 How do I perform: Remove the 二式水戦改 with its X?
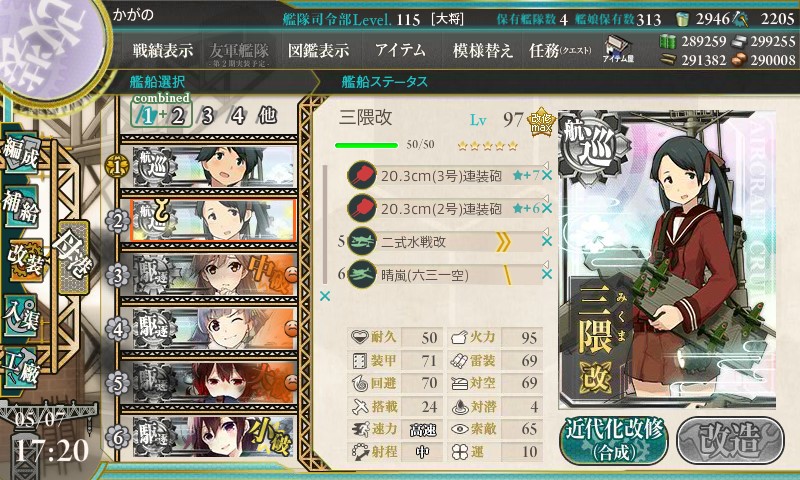point(547,242)
